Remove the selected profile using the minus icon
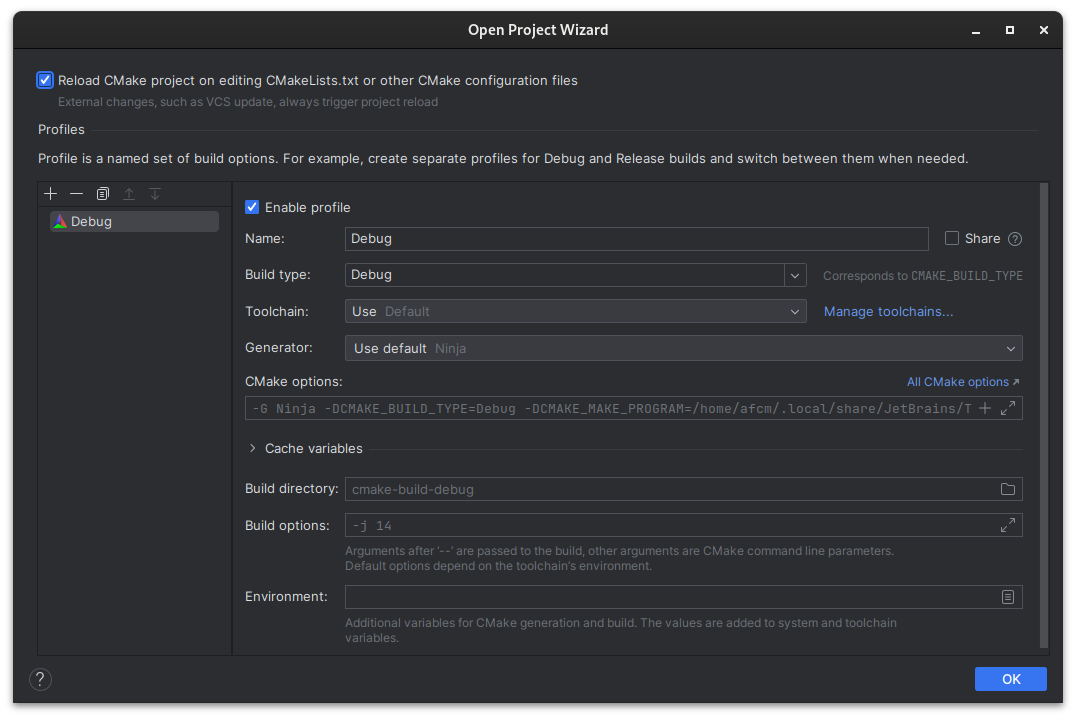This screenshot has width=1076, height=719. (76, 193)
